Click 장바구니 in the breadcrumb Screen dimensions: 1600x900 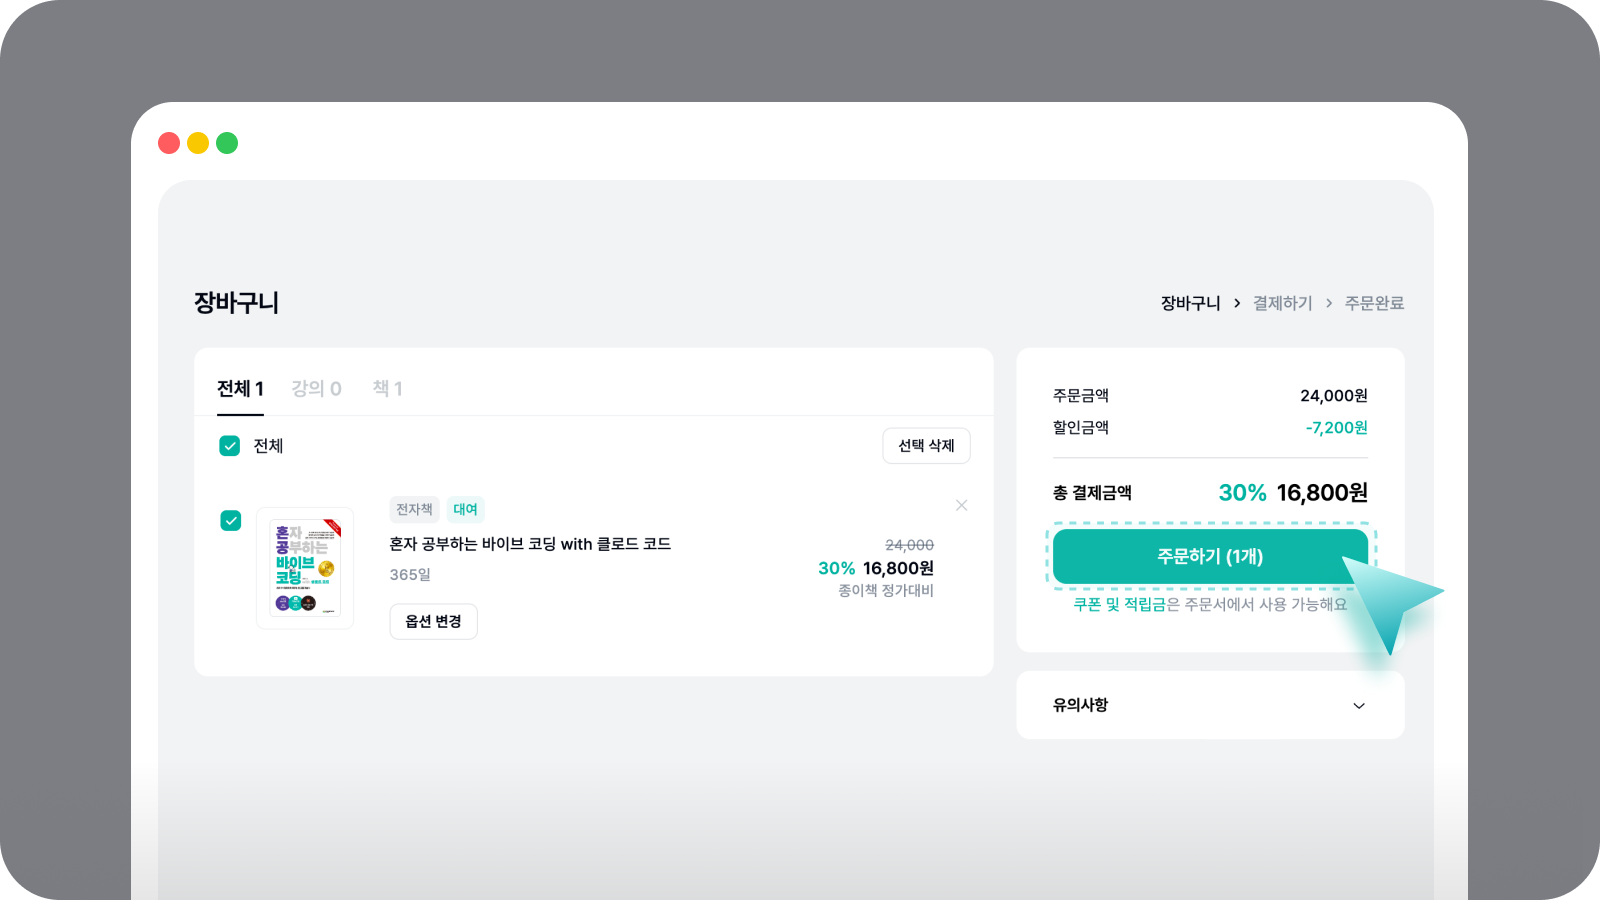pos(1190,303)
